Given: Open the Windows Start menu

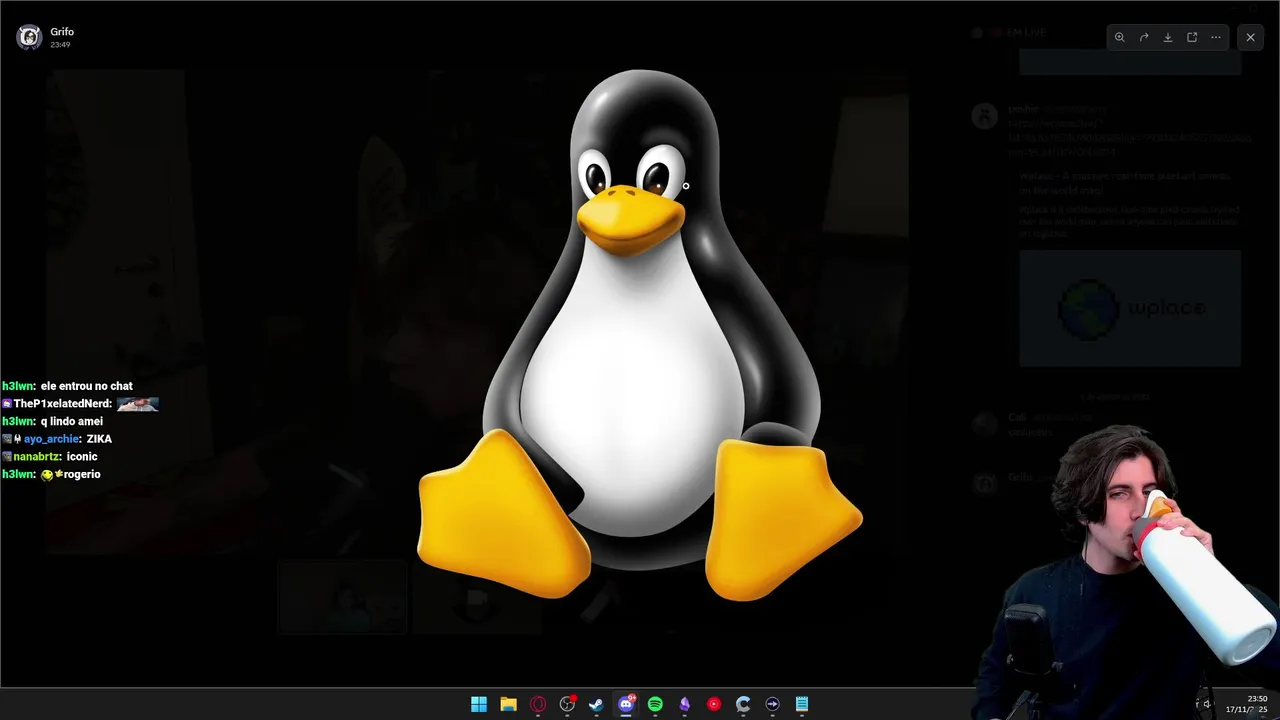Looking at the screenshot, I should [479, 704].
